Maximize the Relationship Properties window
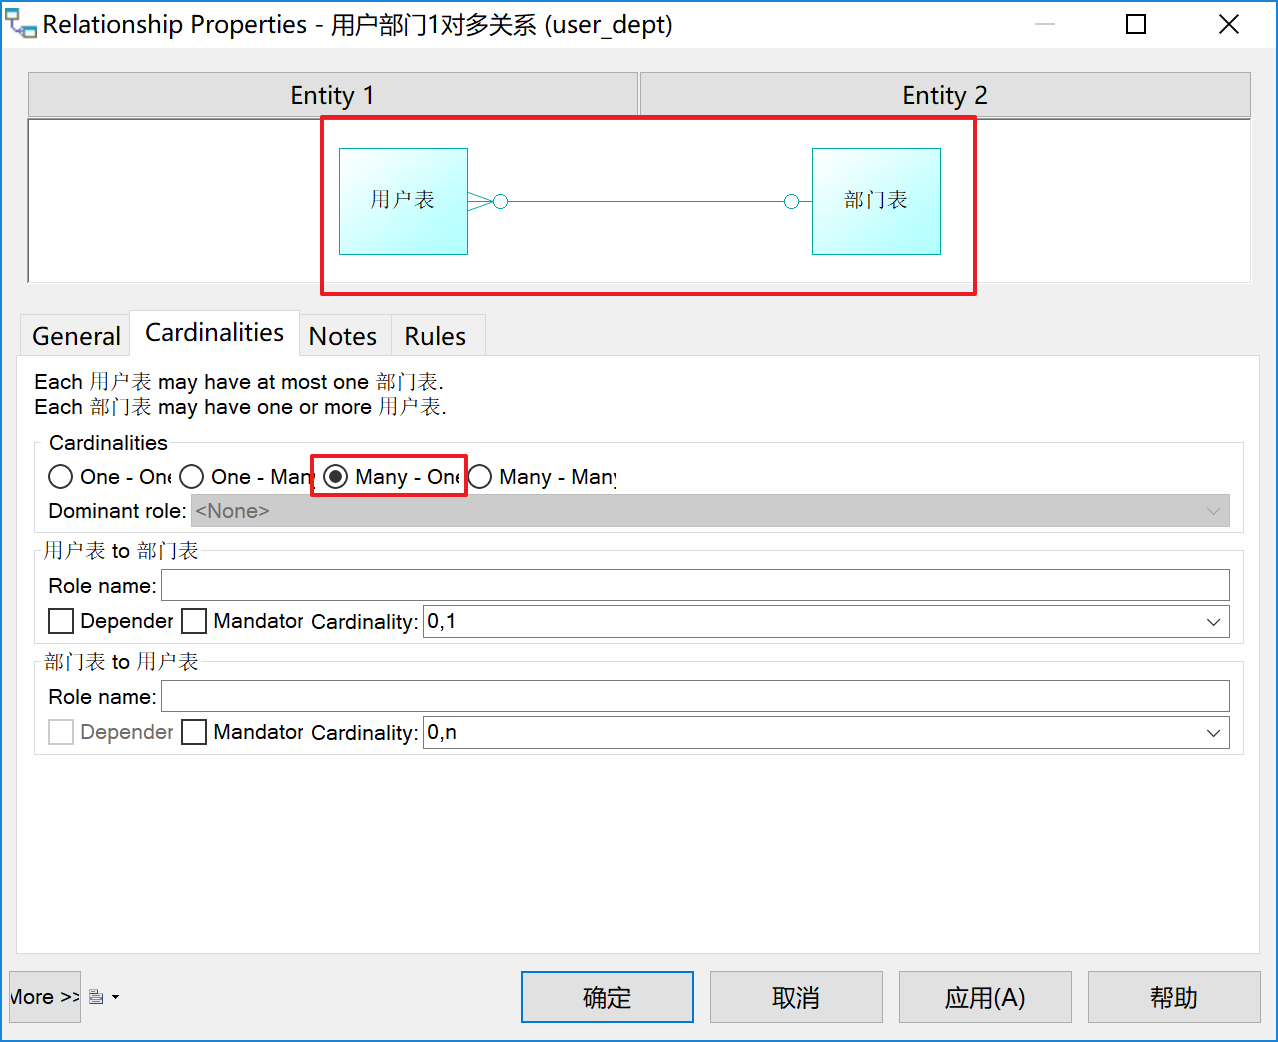The width and height of the screenshot is (1278, 1042). (x=1136, y=24)
